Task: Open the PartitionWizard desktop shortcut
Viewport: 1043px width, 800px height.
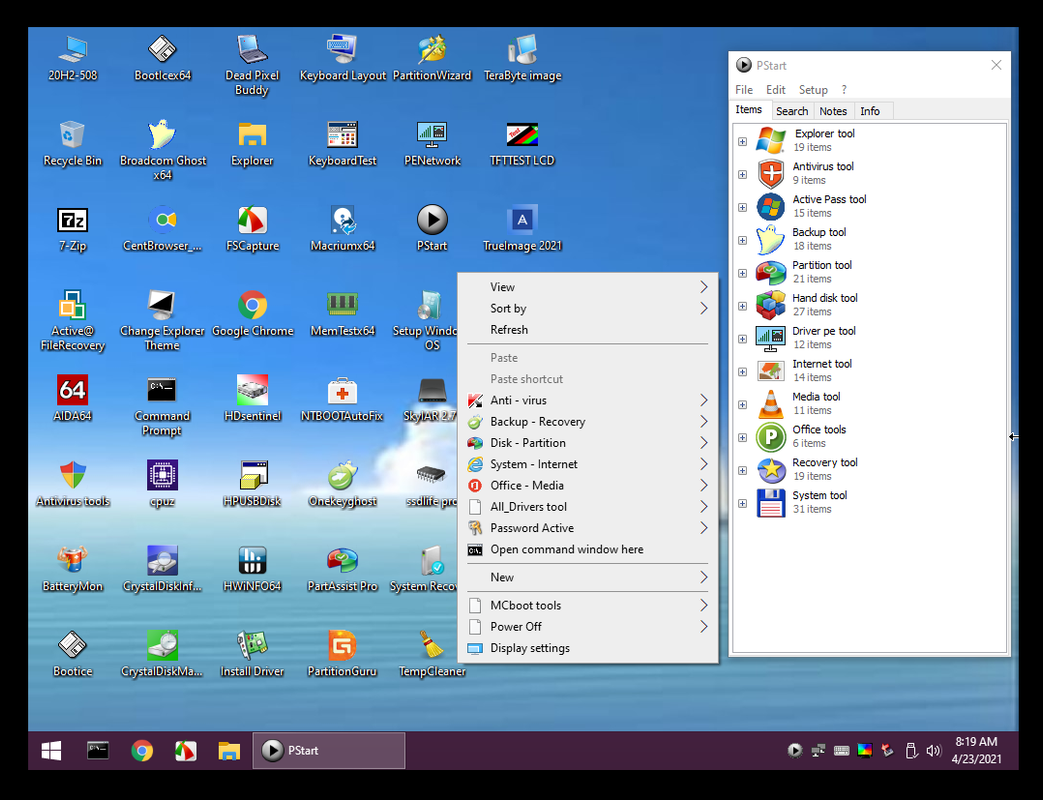Action: click(432, 58)
